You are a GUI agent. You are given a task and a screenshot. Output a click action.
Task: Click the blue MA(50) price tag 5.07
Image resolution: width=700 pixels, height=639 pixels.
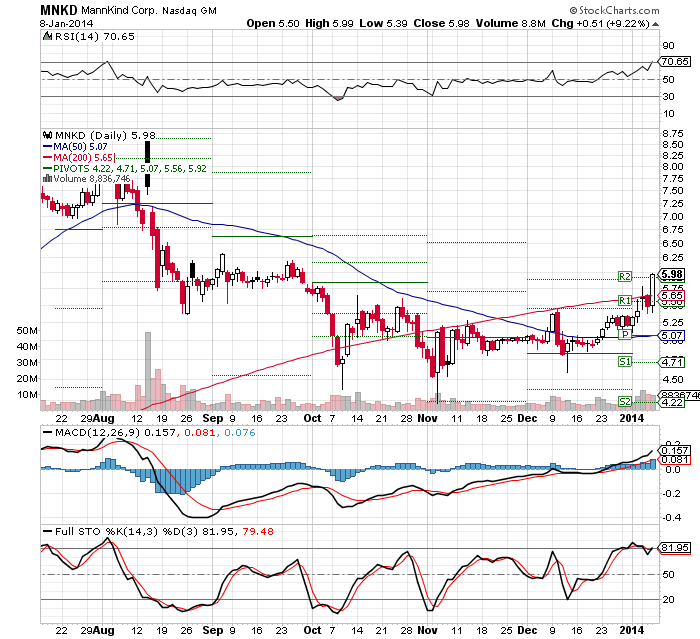[x=672, y=335]
